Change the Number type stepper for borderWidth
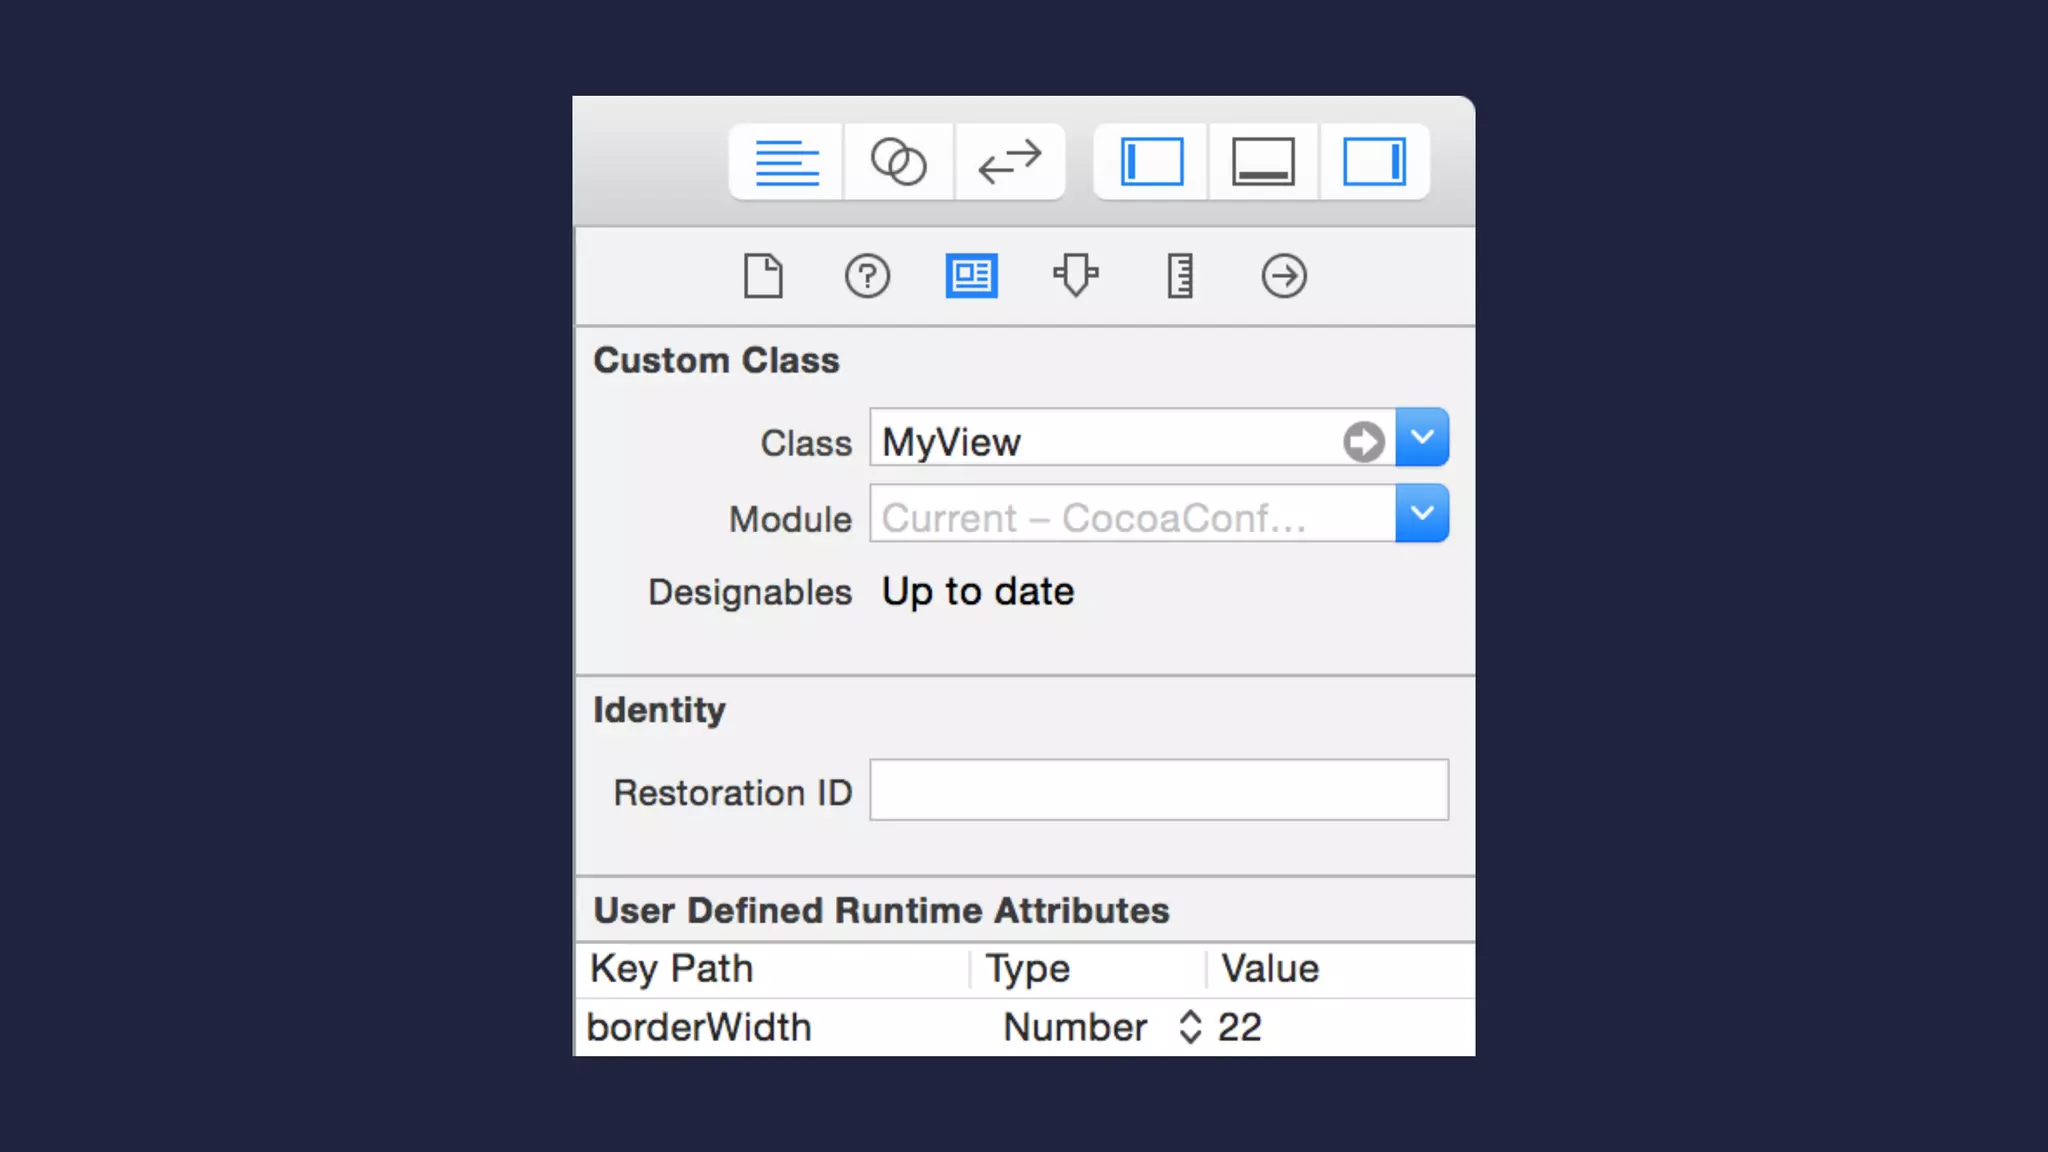2048x1152 pixels. coord(1189,1027)
